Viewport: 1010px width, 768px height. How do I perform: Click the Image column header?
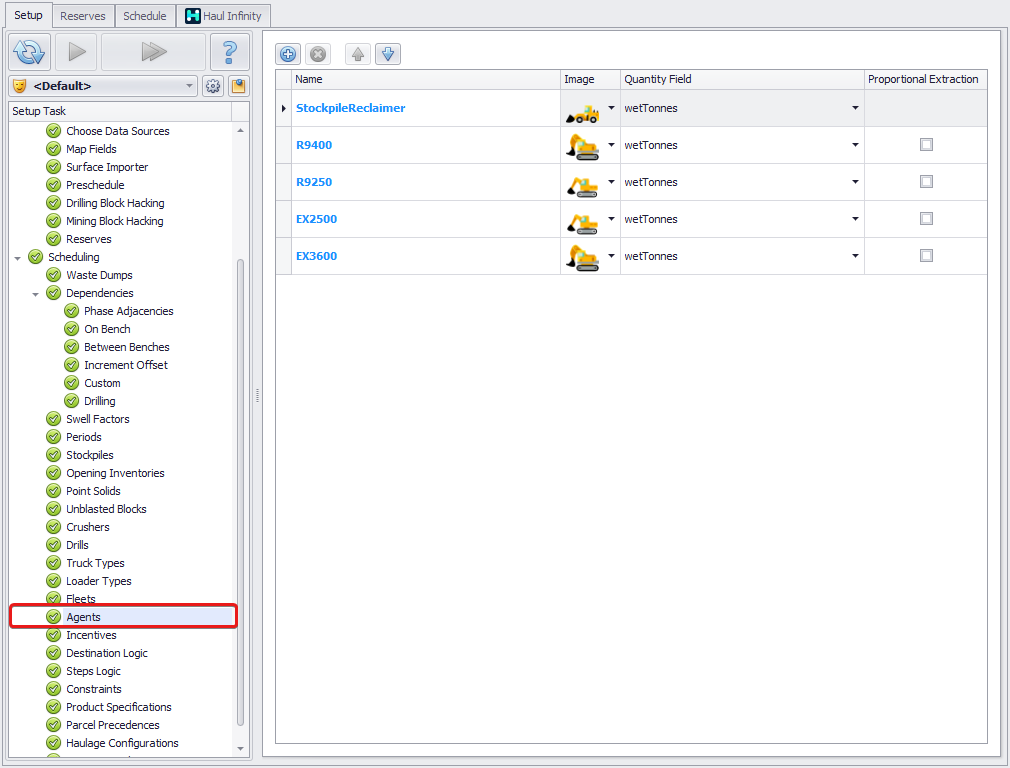point(590,79)
